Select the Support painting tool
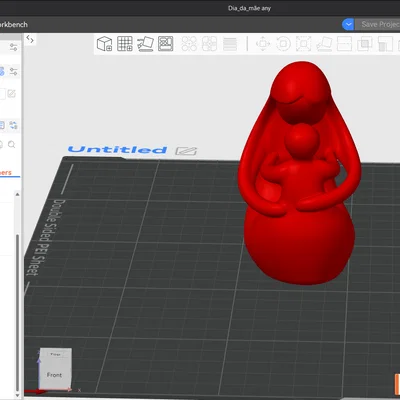 pos(385,44)
